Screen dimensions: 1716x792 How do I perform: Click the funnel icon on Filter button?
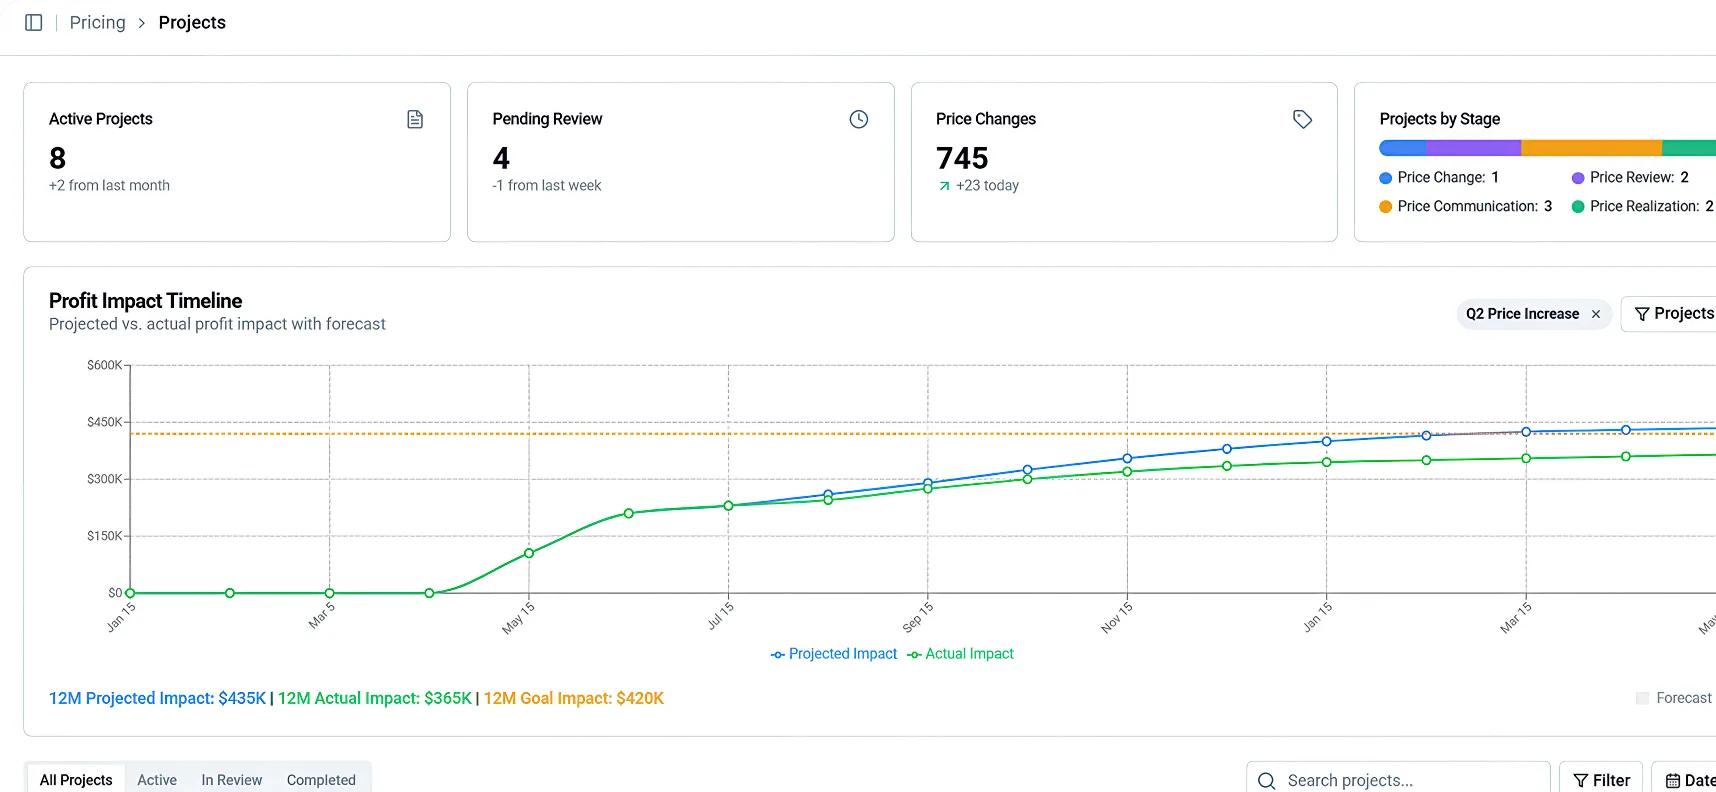pyautogui.click(x=1580, y=781)
